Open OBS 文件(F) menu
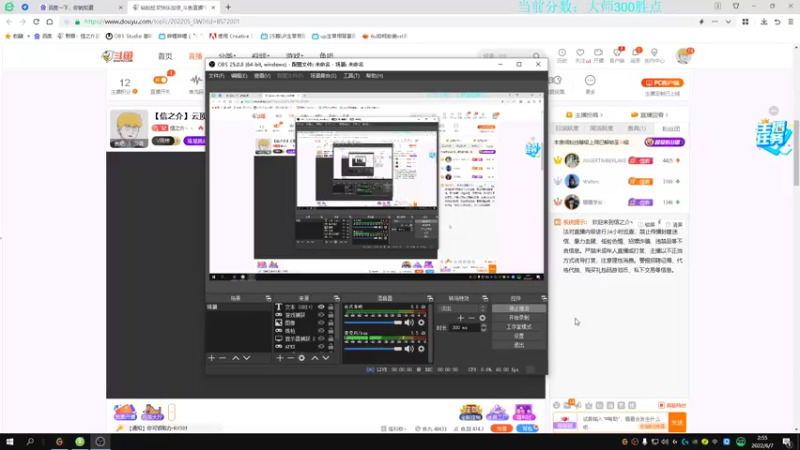Viewport: 800px width, 450px height. (216, 76)
